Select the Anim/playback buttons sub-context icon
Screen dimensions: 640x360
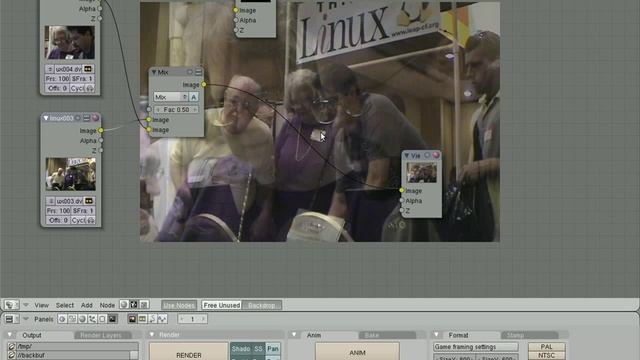[152, 319]
